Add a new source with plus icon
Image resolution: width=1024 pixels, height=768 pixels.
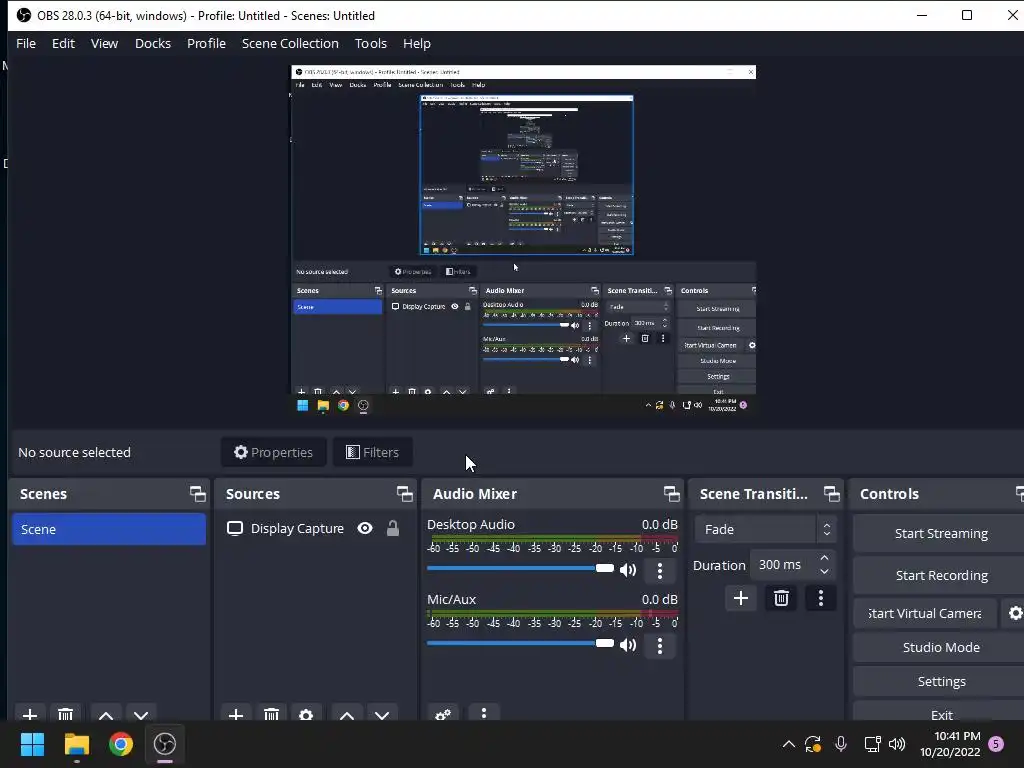coord(236,714)
